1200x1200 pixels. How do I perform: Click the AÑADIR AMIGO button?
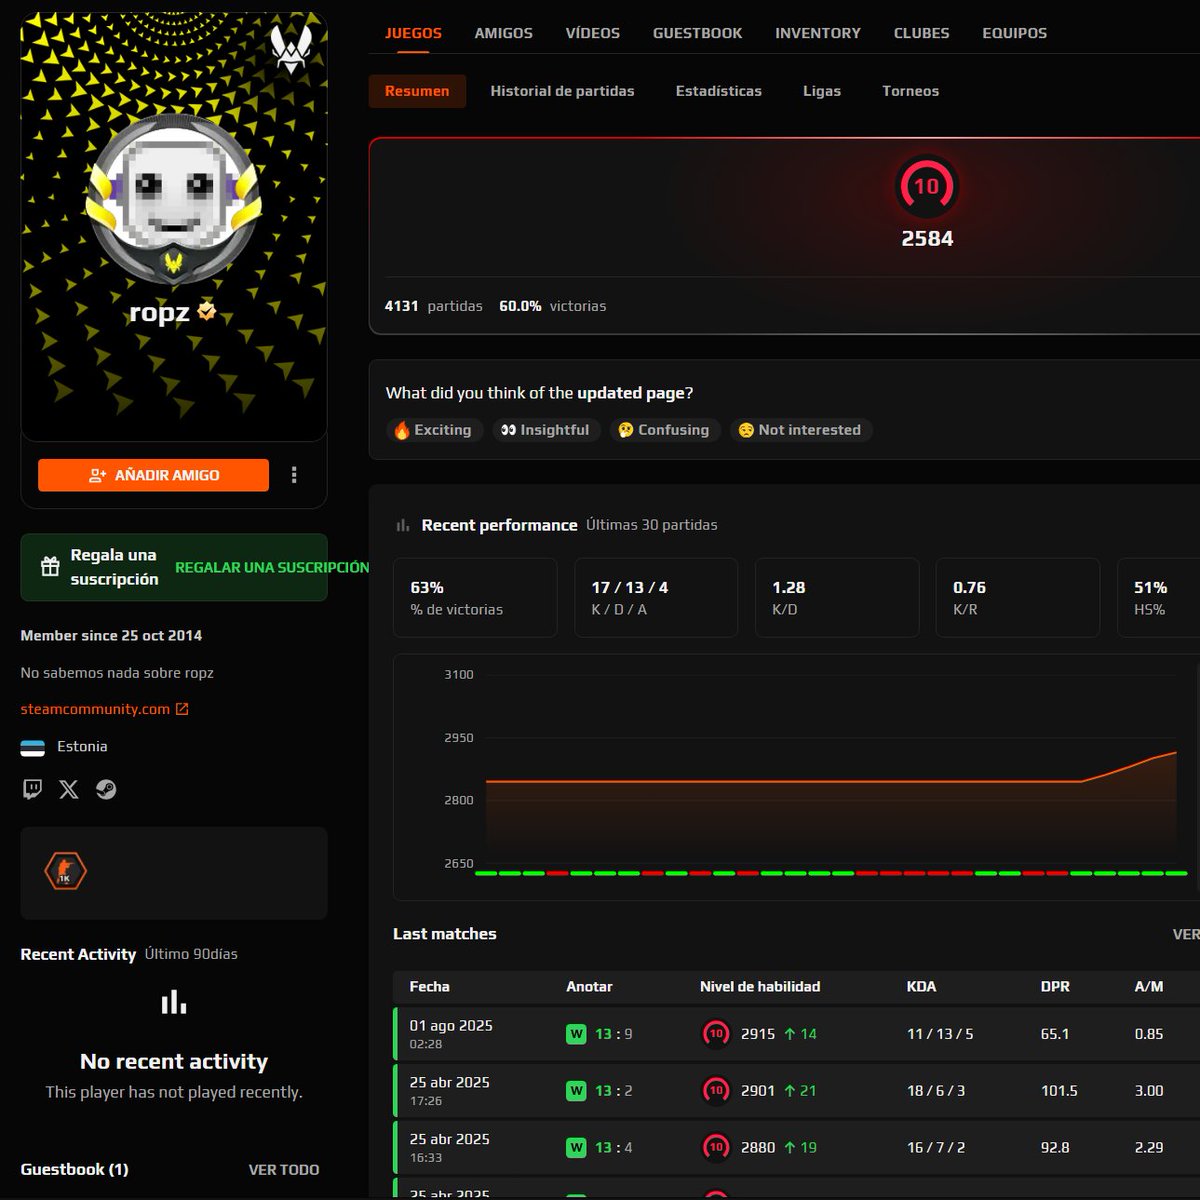(154, 475)
